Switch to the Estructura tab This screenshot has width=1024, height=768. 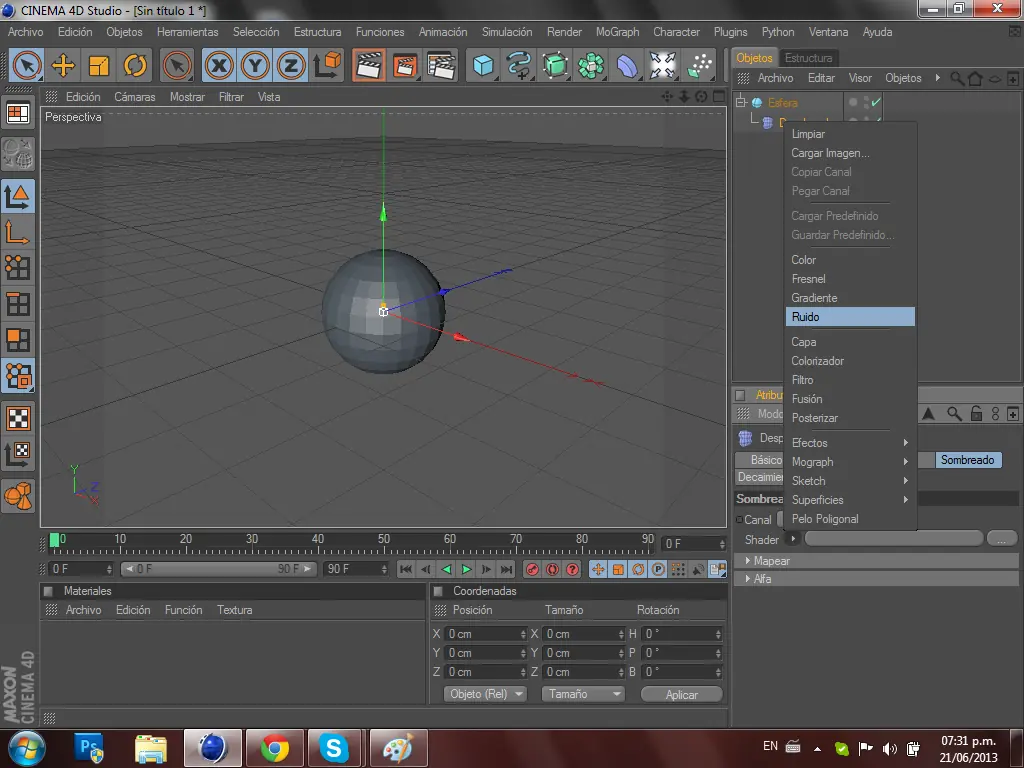(808, 57)
